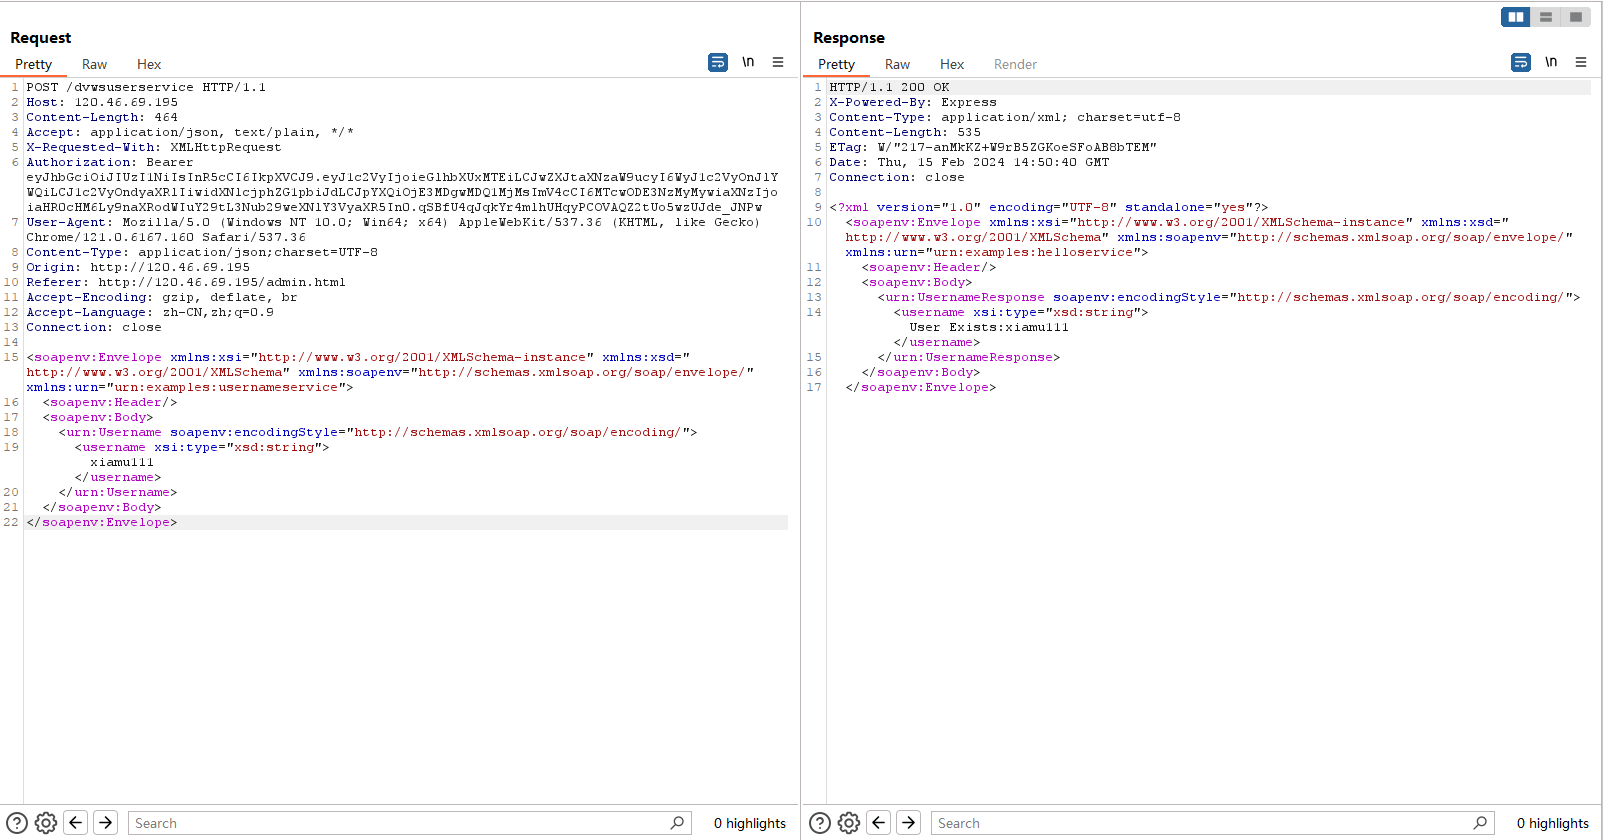Open search settings gear in Response panel
Viewport: 1603px width, 840px height.
click(849, 823)
